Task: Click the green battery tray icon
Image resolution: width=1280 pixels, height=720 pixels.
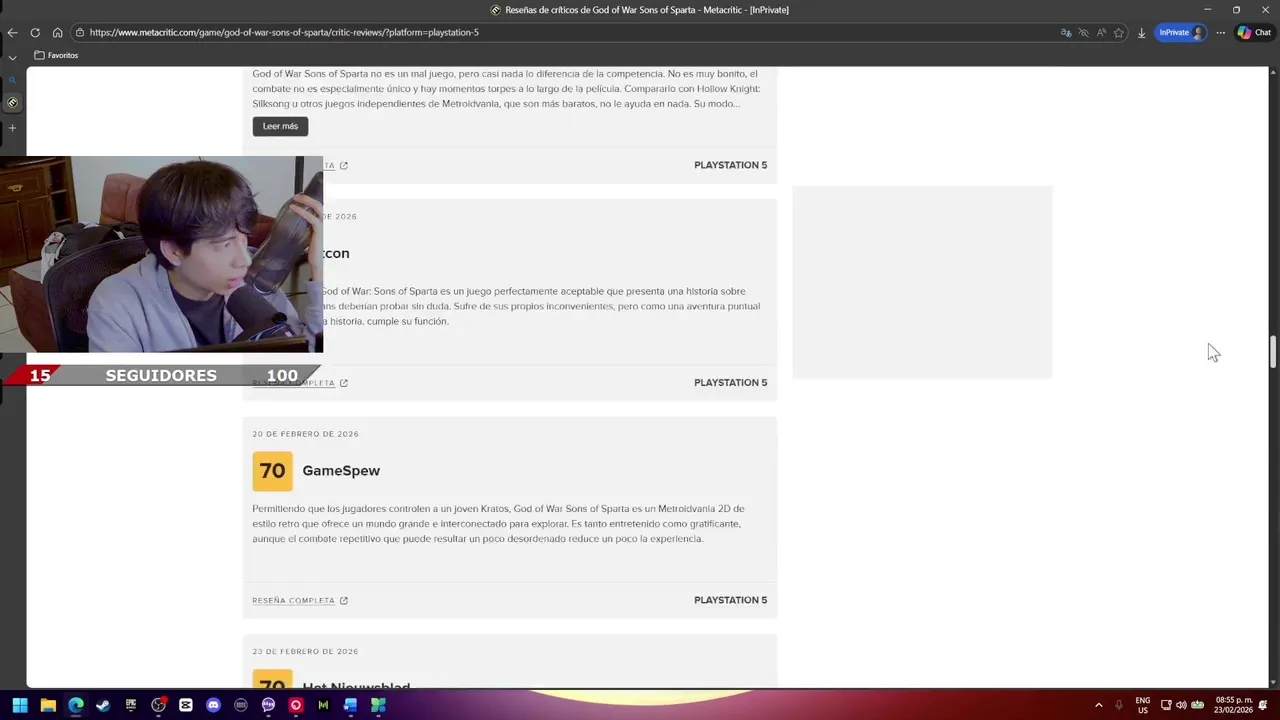Action: [x=1197, y=705]
